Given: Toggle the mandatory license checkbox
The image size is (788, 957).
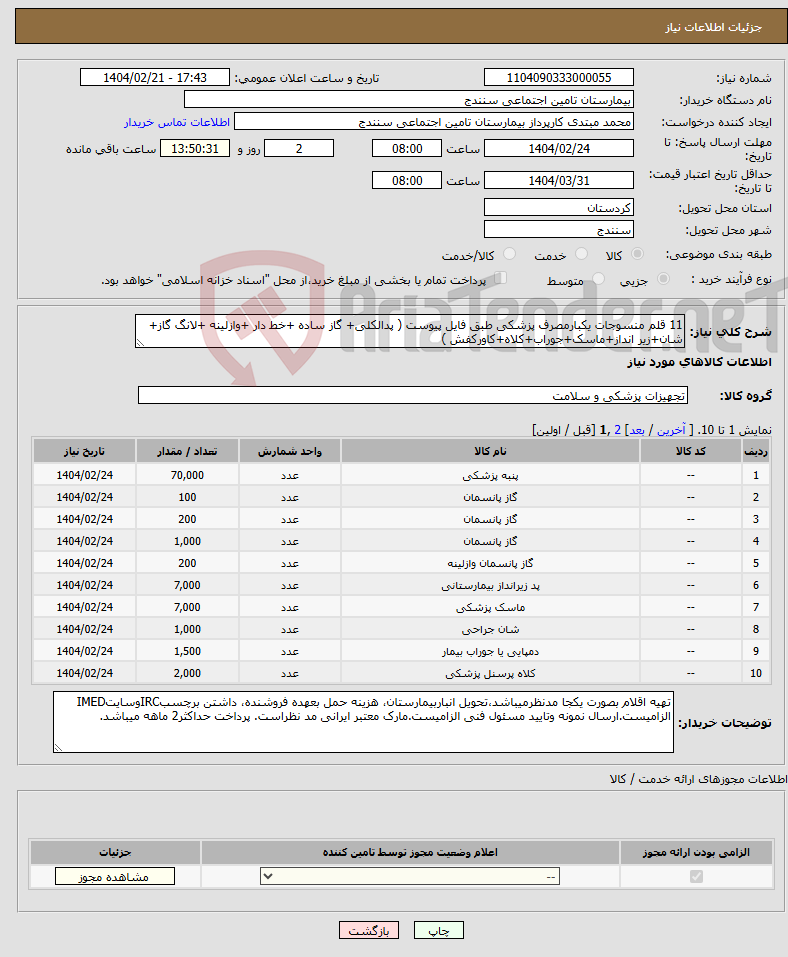Looking at the screenshot, I should coord(696,876).
